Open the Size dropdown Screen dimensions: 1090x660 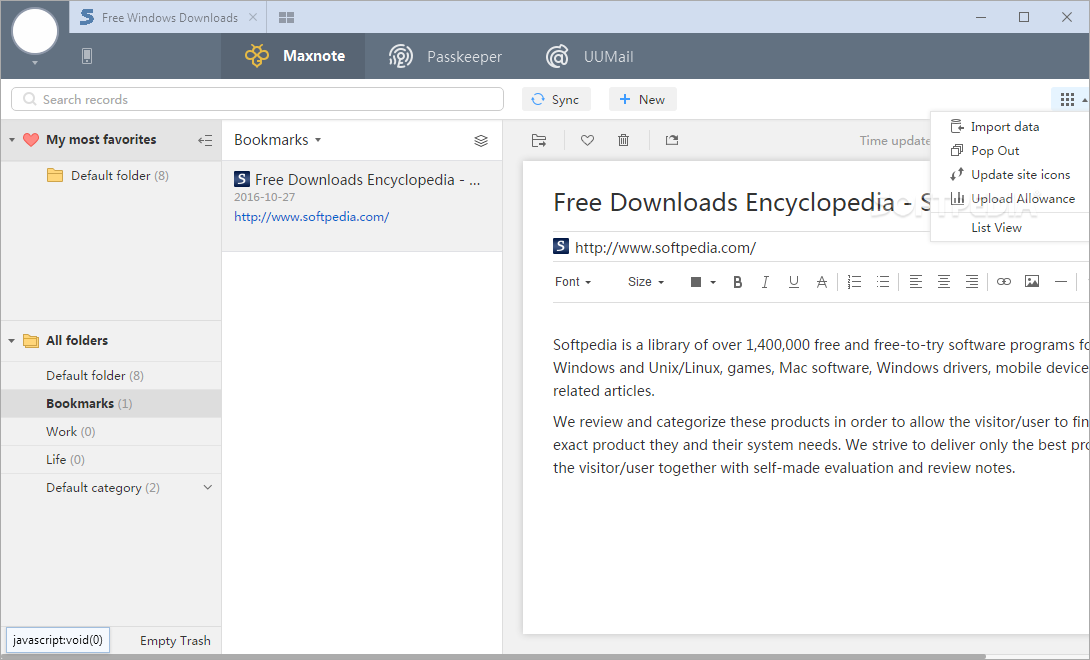pyautogui.click(x=646, y=282)
